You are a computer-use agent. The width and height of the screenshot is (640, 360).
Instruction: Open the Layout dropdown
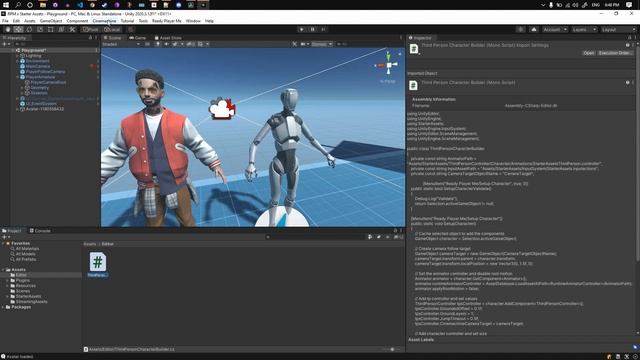[x=618, y=29]
